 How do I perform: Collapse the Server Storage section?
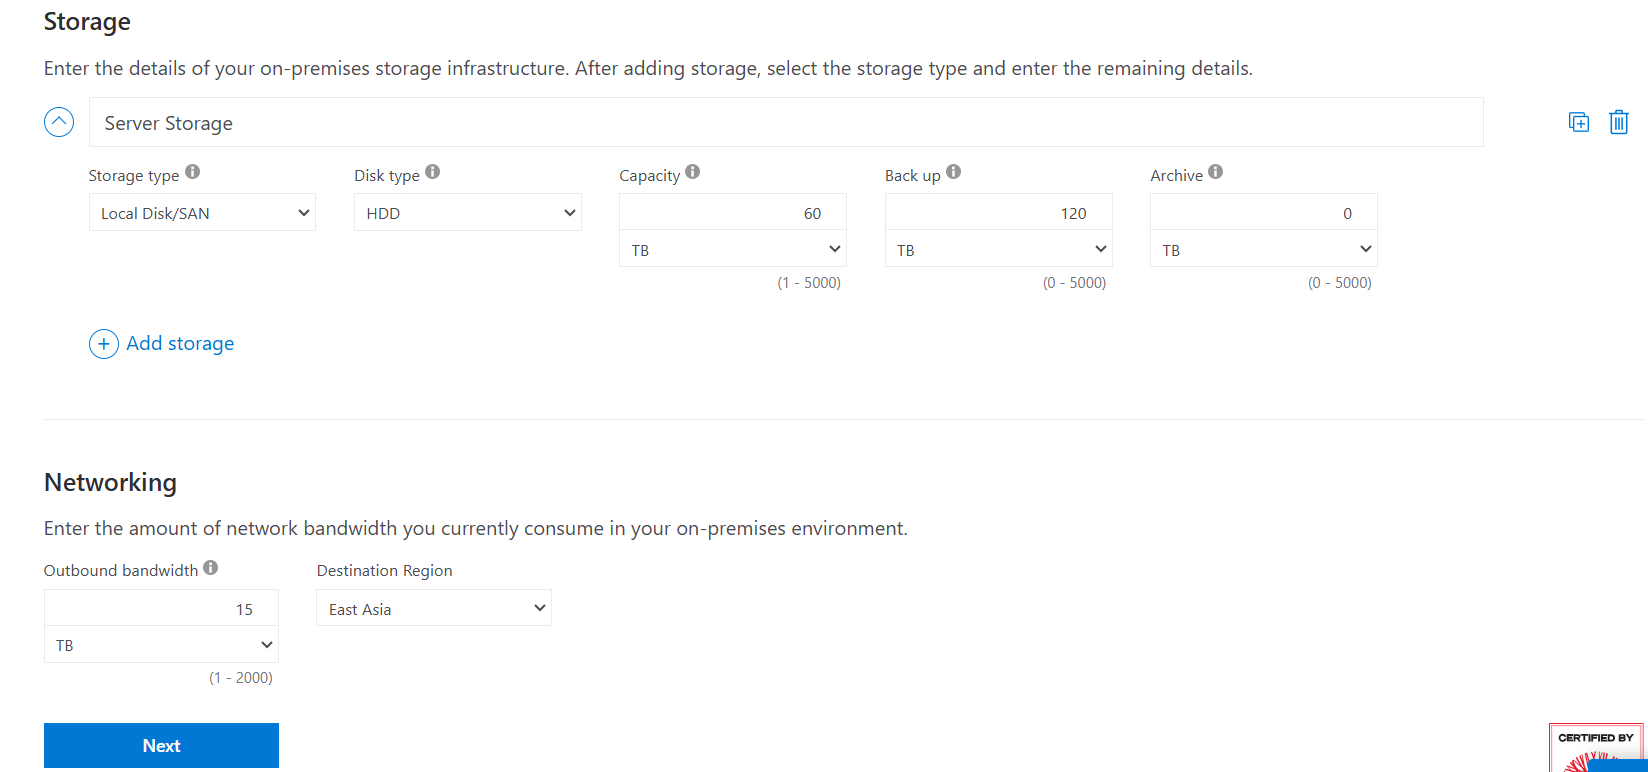click(59, 122)
